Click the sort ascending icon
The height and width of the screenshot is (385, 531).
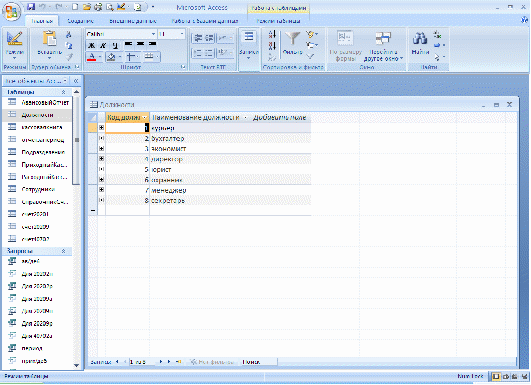272,34
